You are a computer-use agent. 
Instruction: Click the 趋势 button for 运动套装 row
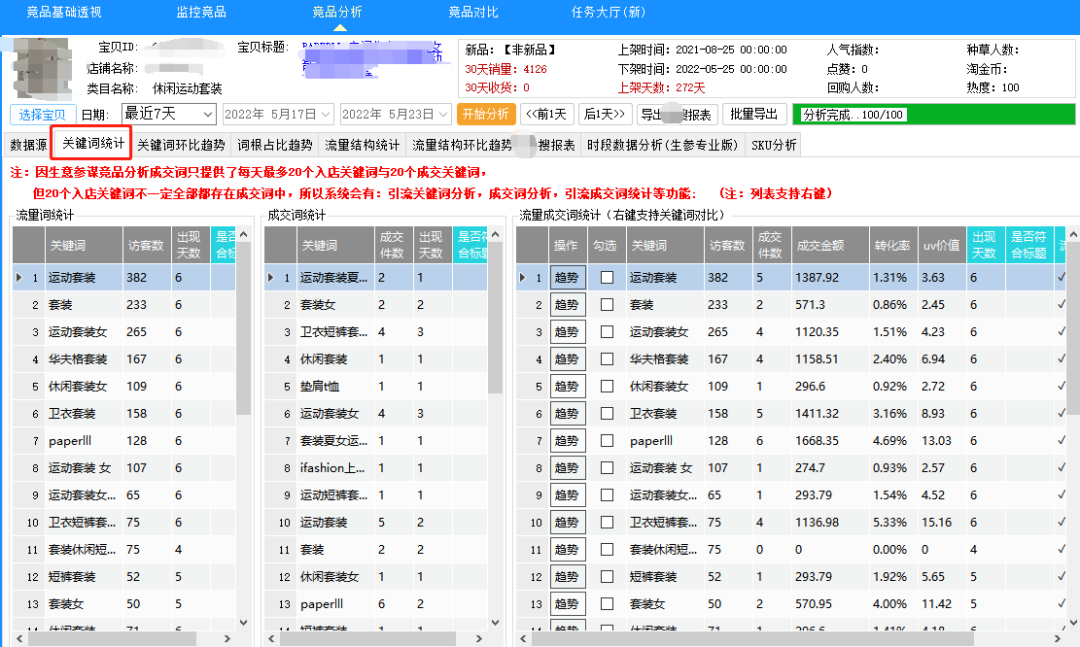[567, 277]
